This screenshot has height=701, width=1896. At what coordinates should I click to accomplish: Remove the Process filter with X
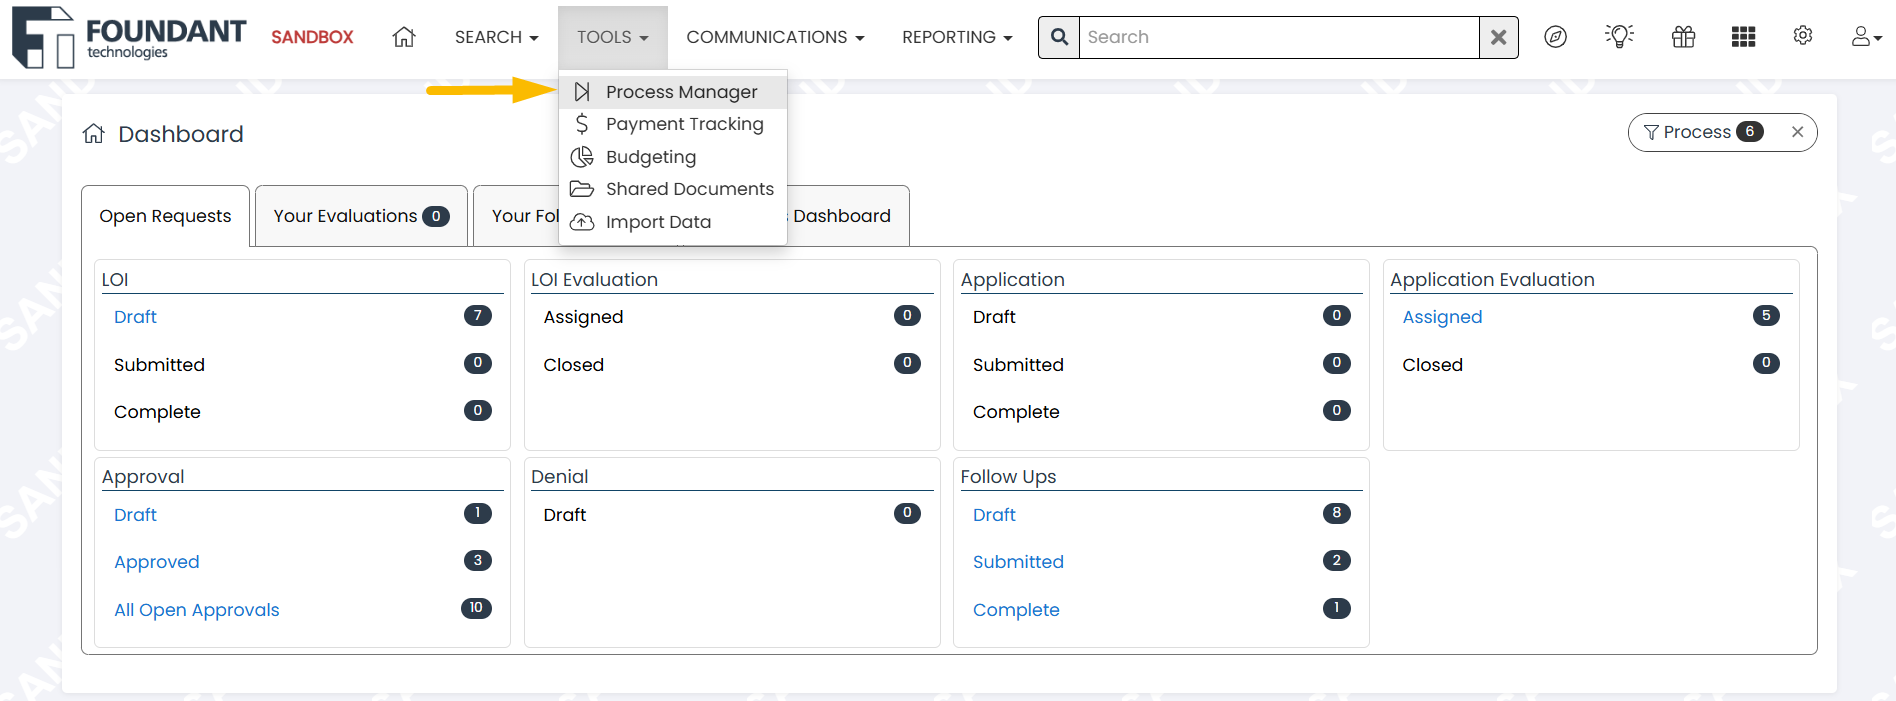(x=1797, y=132)
